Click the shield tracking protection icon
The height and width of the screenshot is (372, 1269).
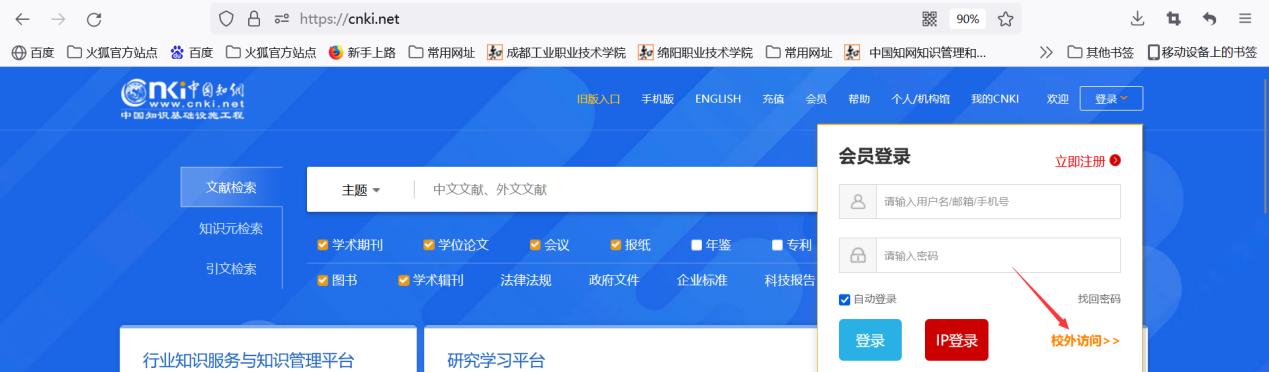(226, 19)
